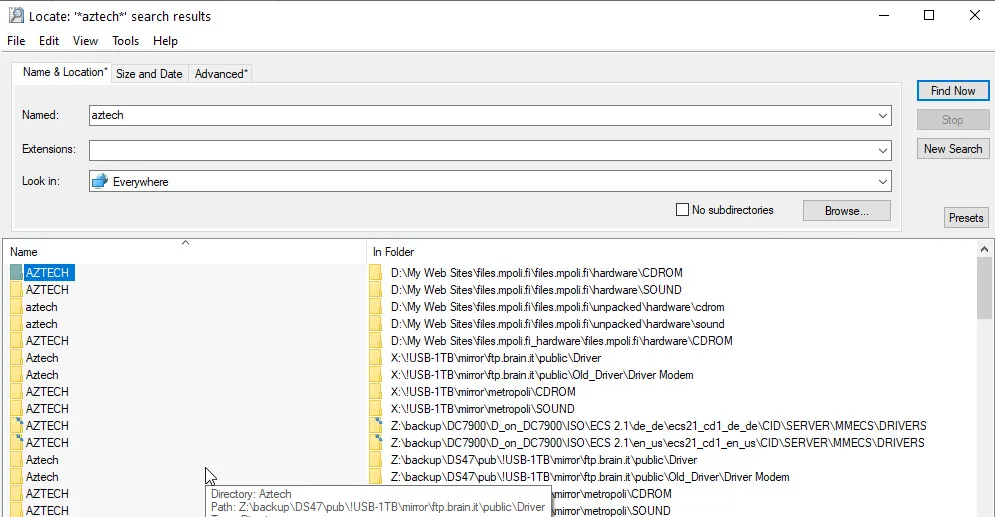Click folder icon next to Old_Driver\Driver Modem path

[376, 375]
